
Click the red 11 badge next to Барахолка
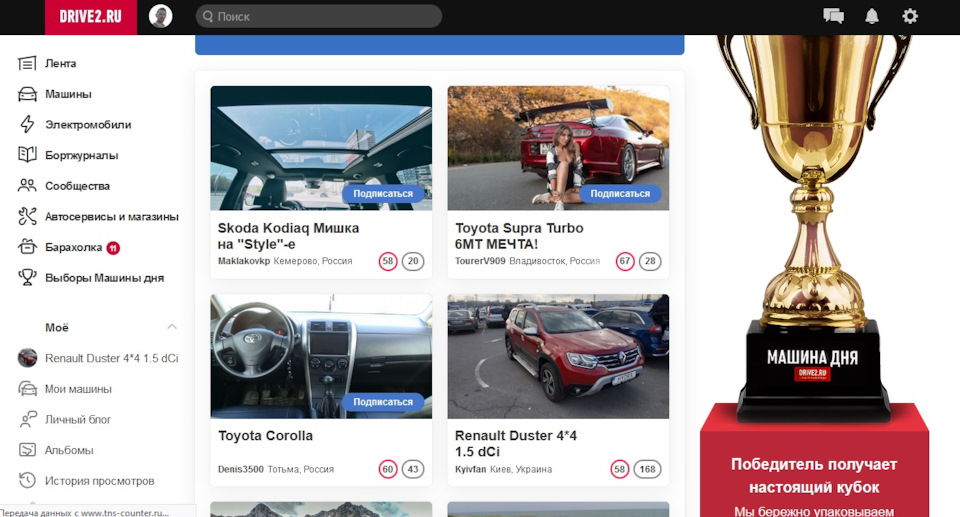coord(113,247)
